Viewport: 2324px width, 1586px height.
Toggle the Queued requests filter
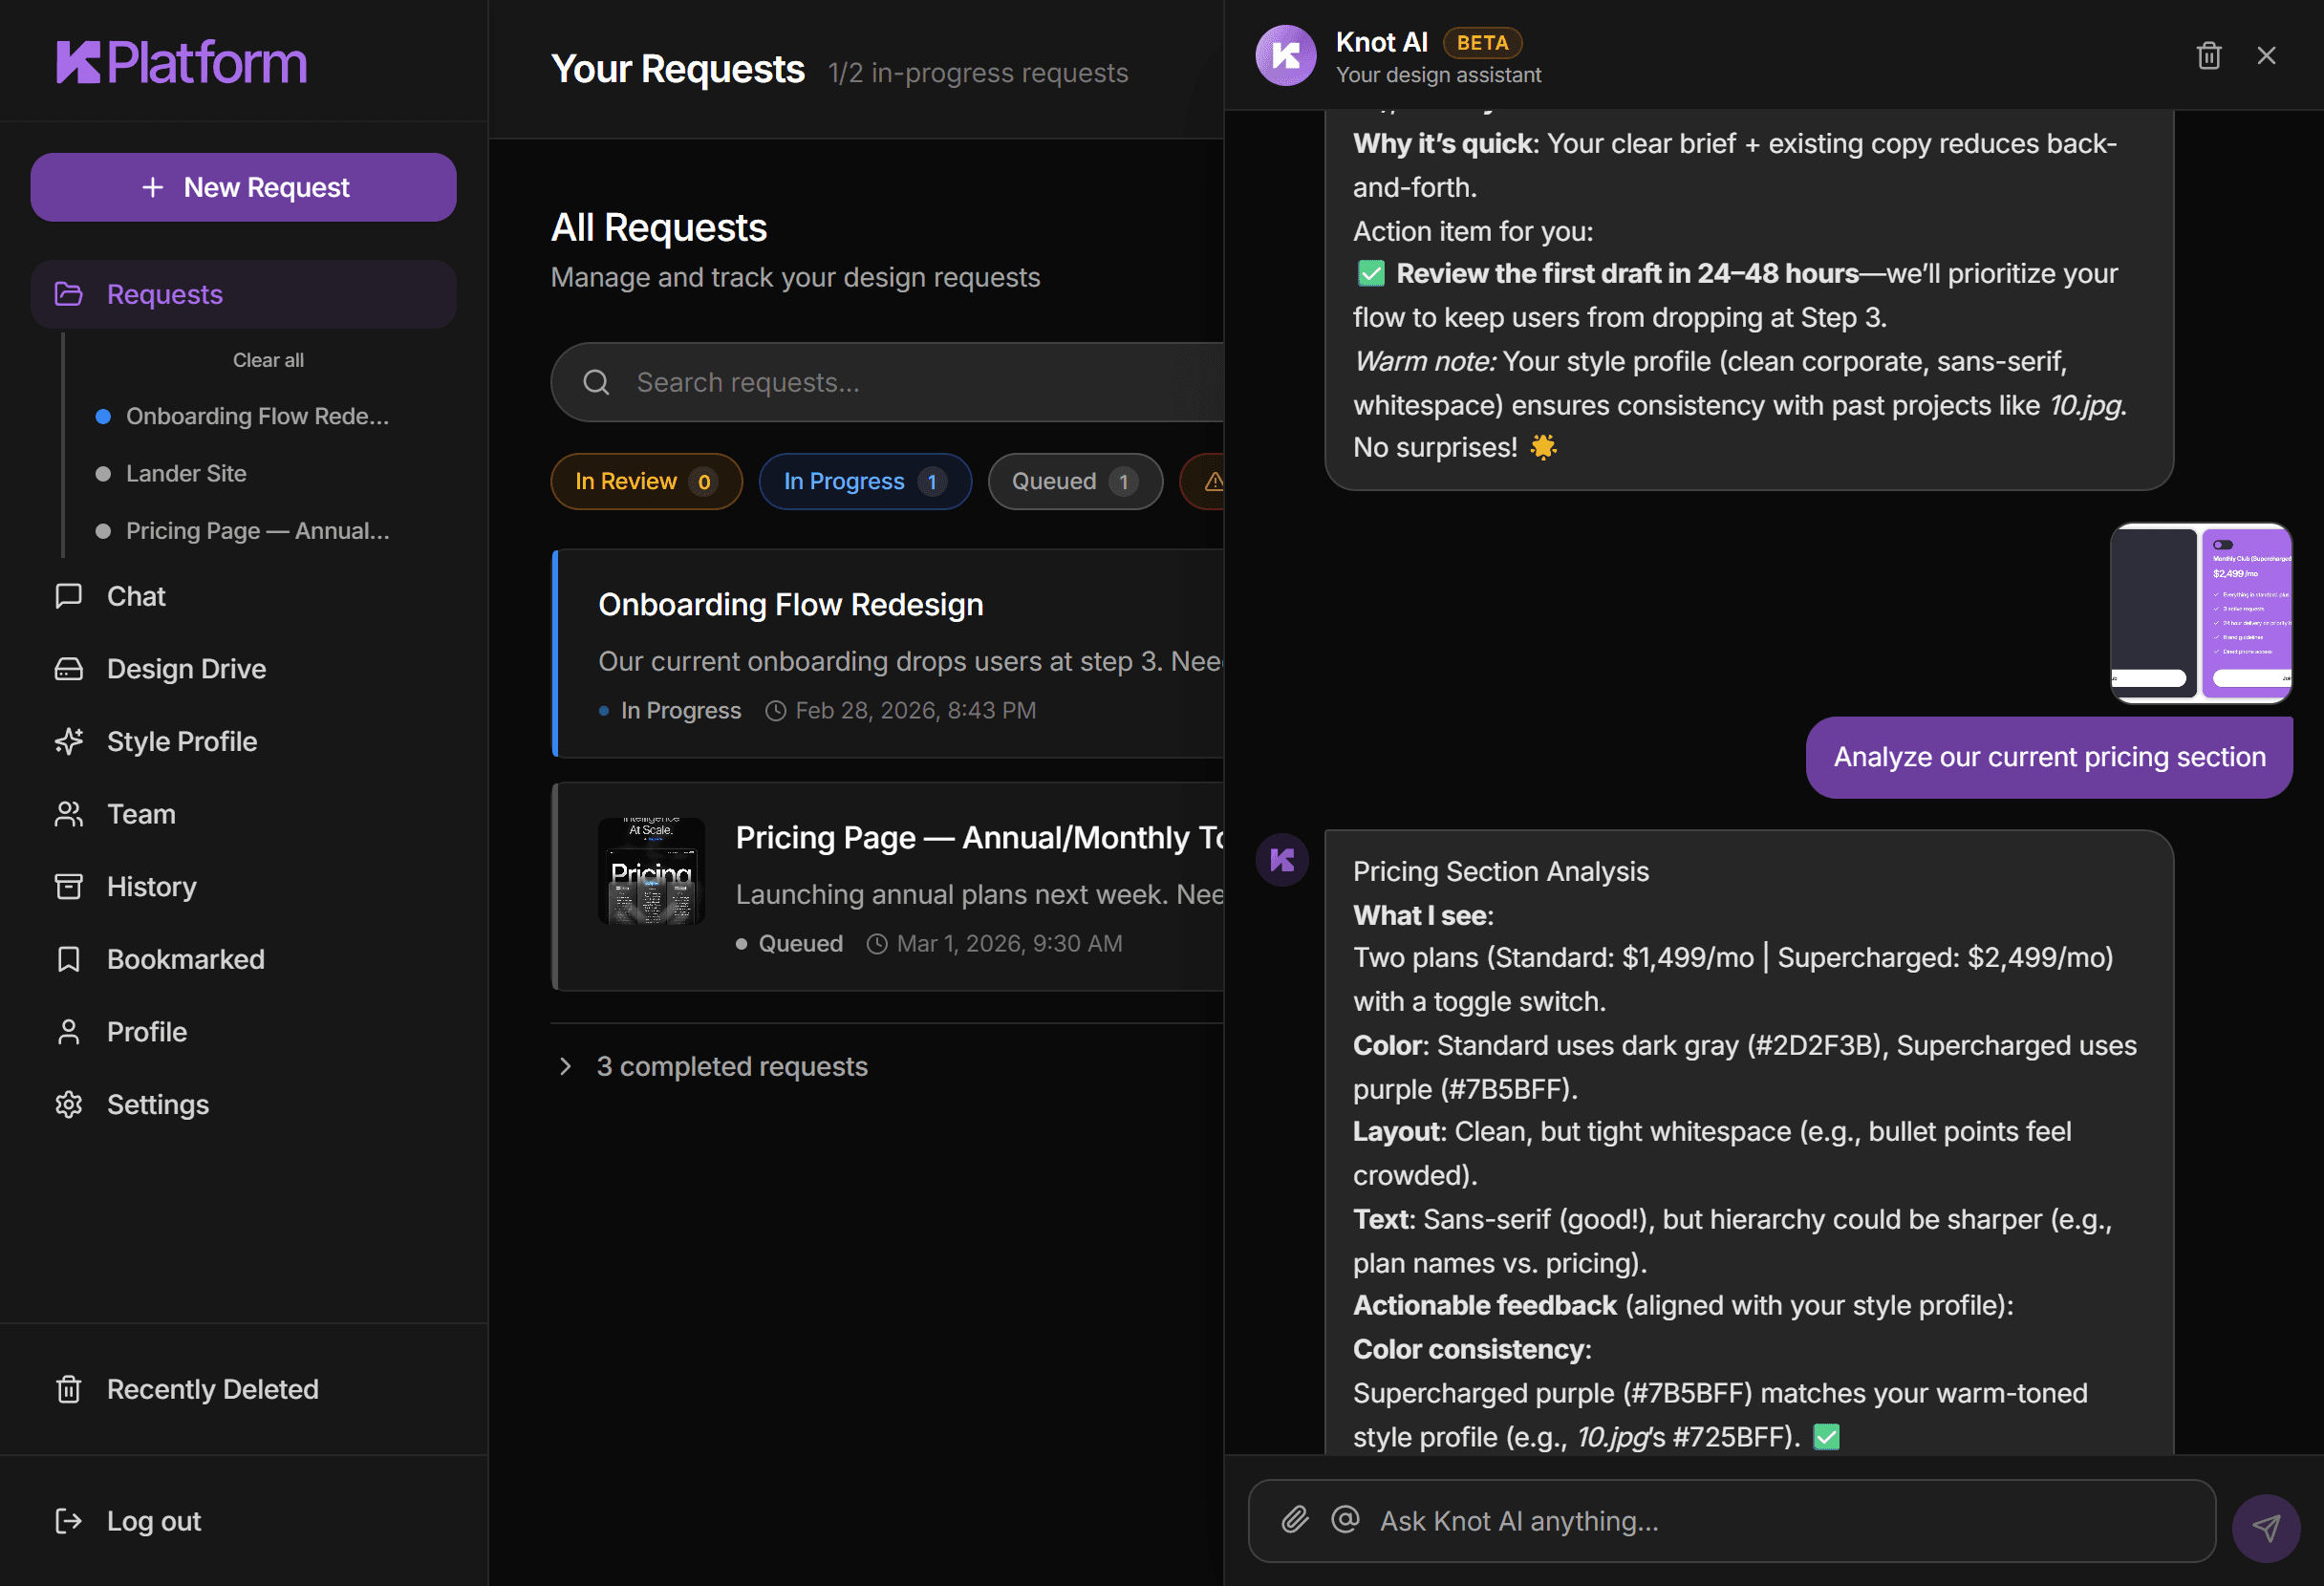tap(1074, 481)
